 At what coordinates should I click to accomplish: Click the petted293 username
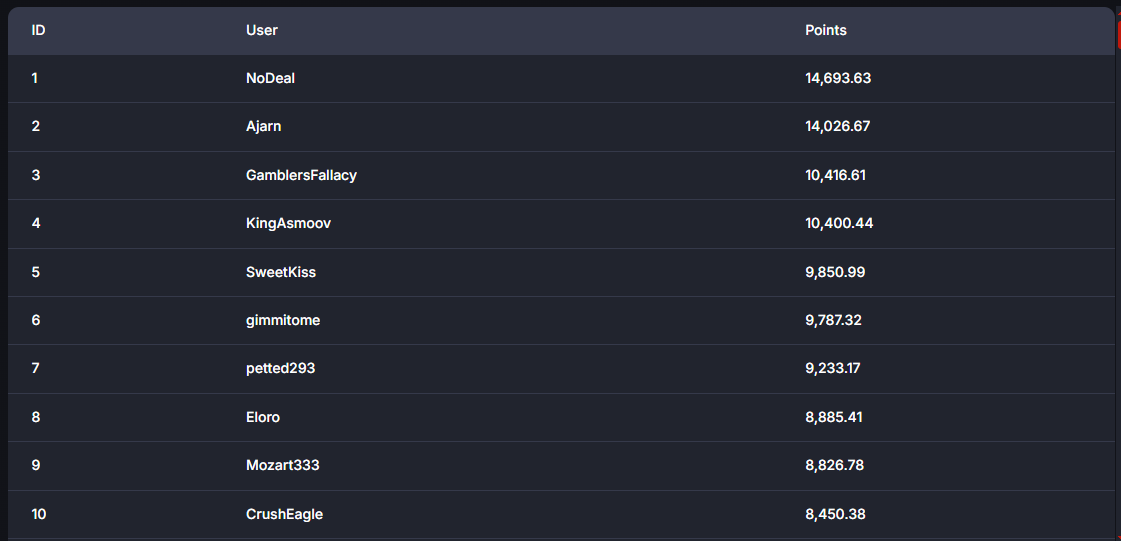[x=280, y=369]
